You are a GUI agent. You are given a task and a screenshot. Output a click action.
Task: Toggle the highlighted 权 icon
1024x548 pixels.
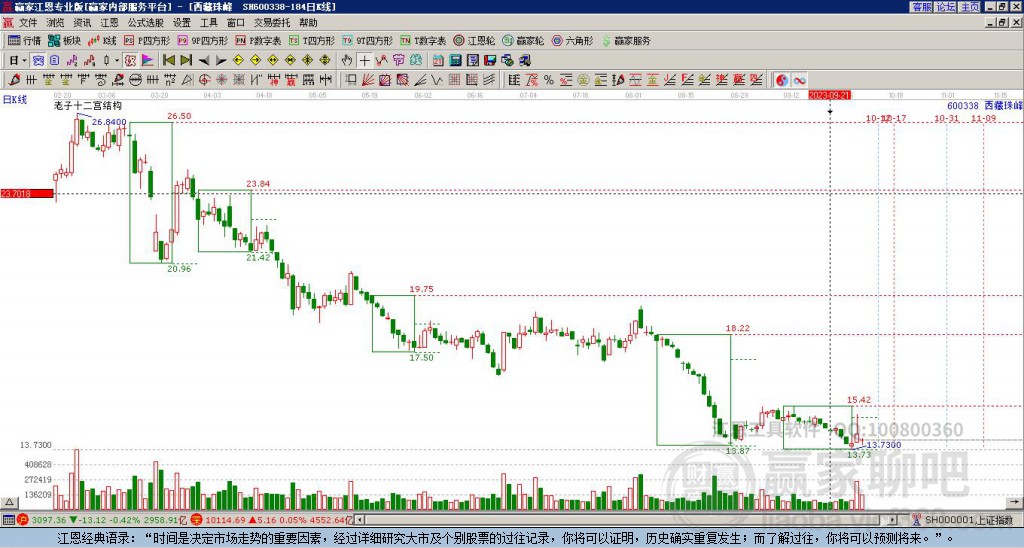130,61
